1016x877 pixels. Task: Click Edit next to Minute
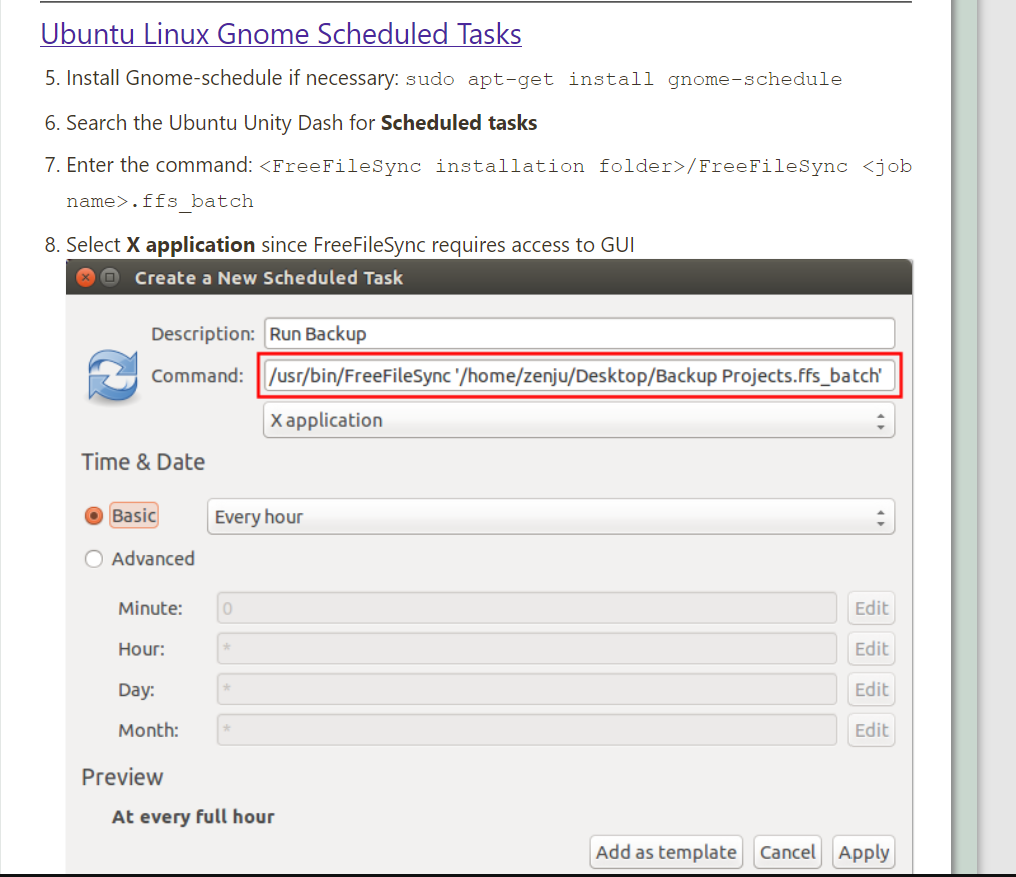(x=872, y=608)
